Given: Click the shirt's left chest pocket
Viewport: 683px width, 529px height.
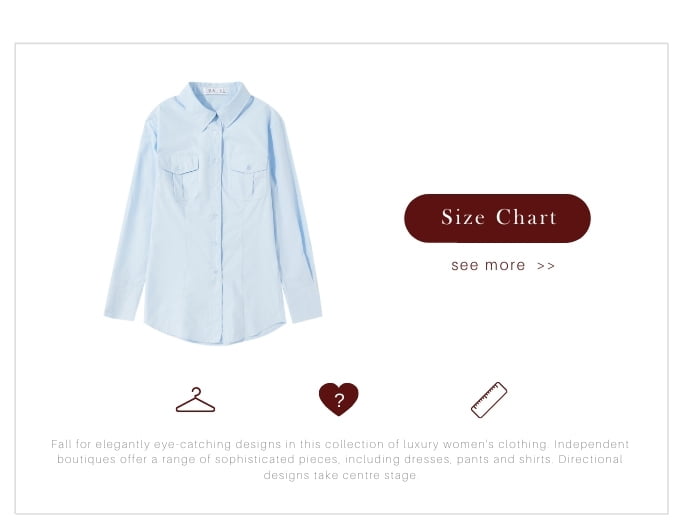Looking at the screenshot, I should pyautogui.click(x=179, y=173).
